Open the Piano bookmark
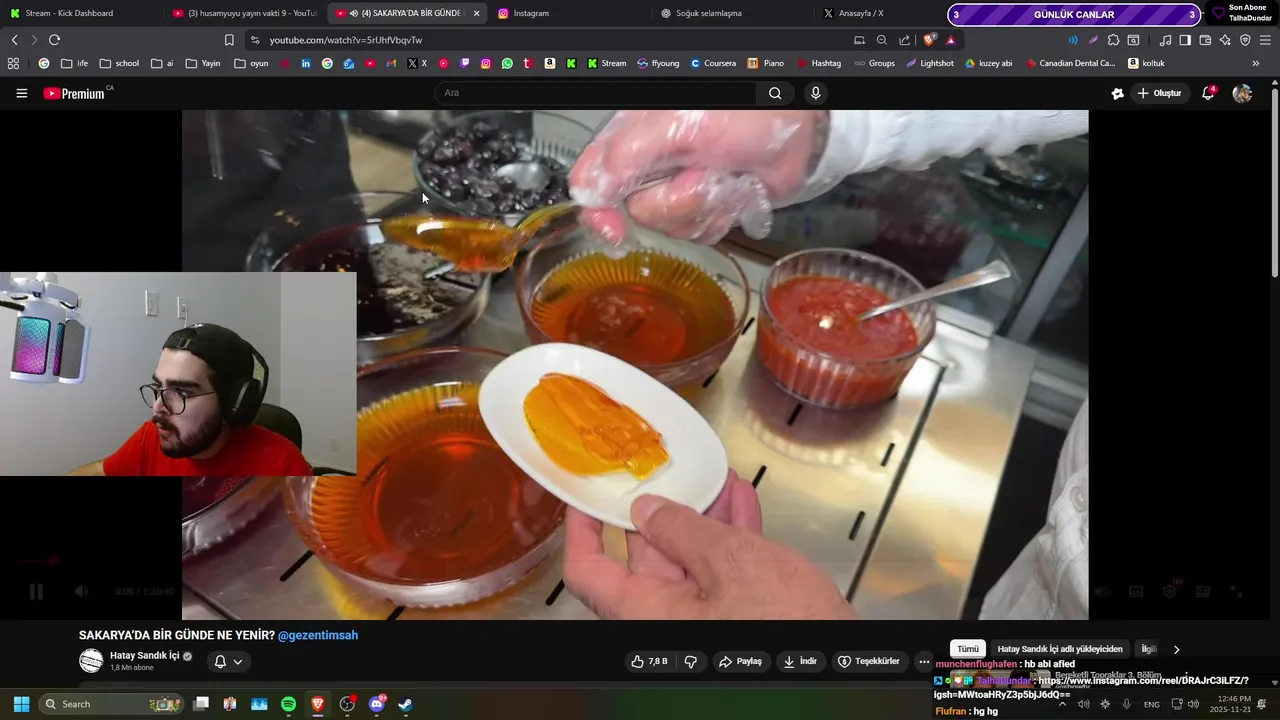1280x720 pixels. [x=765, y=63]
